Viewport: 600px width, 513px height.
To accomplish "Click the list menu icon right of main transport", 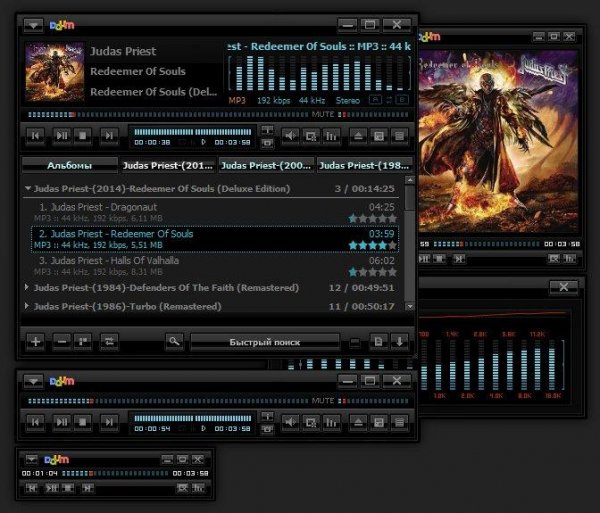I will pos(399,136).
